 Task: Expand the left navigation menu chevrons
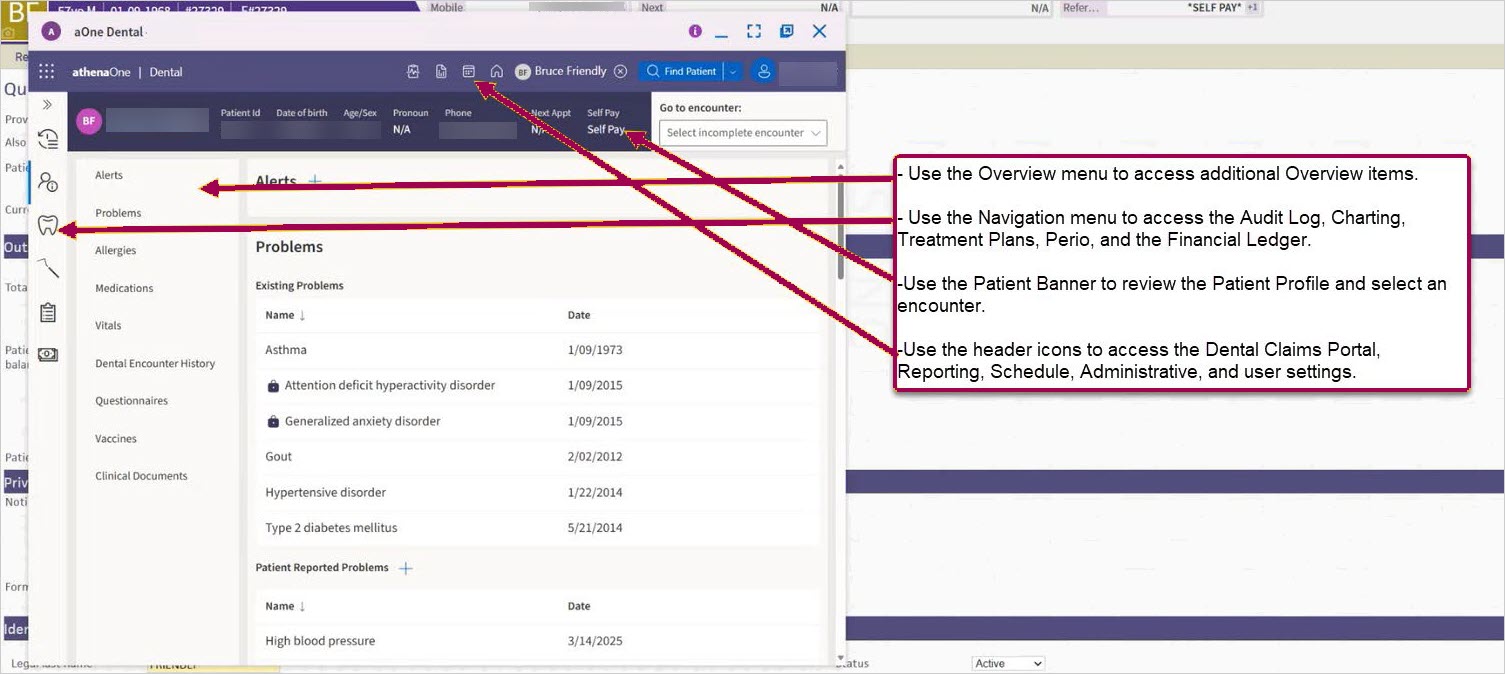[47, 104]
